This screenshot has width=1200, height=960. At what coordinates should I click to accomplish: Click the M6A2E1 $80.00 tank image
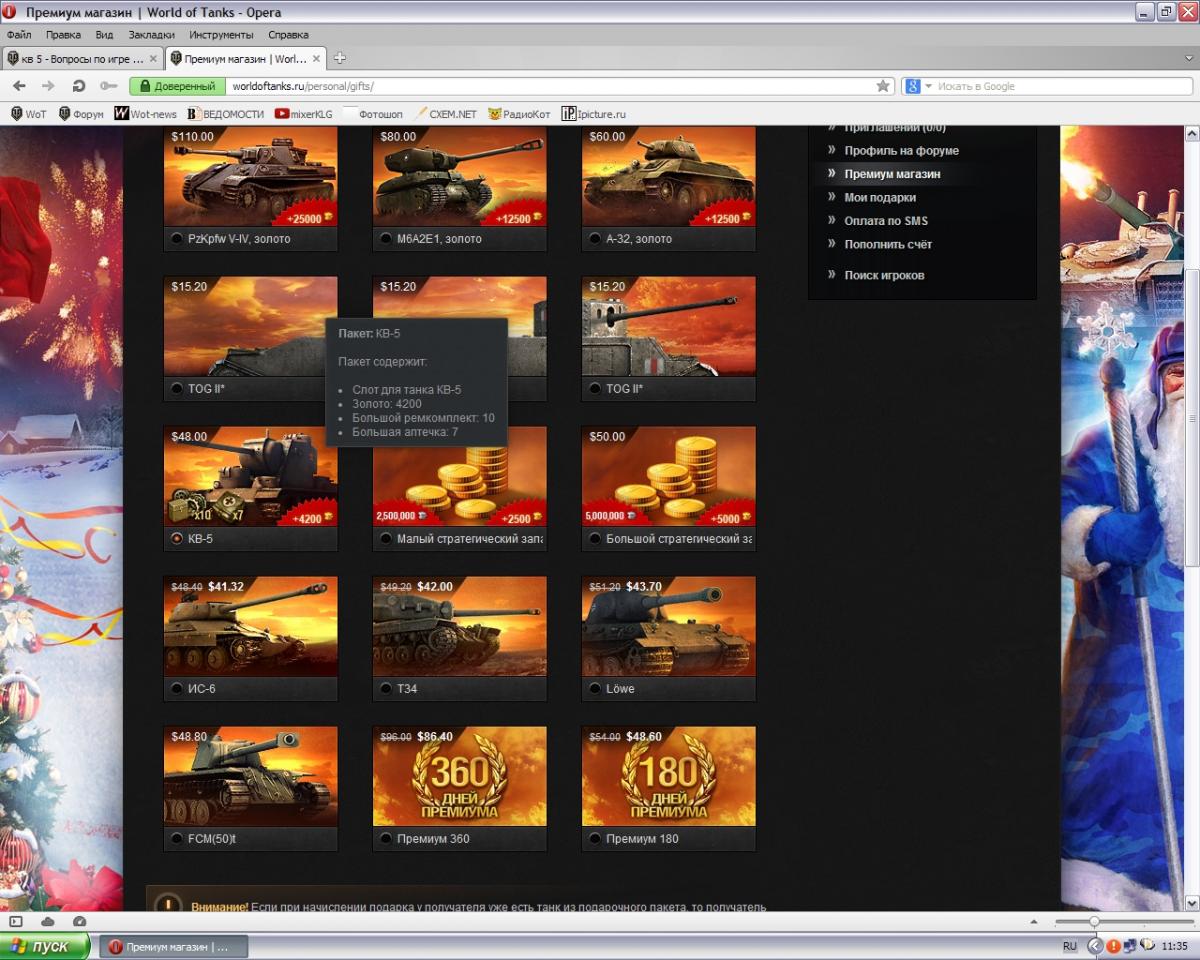click(460, 177)
